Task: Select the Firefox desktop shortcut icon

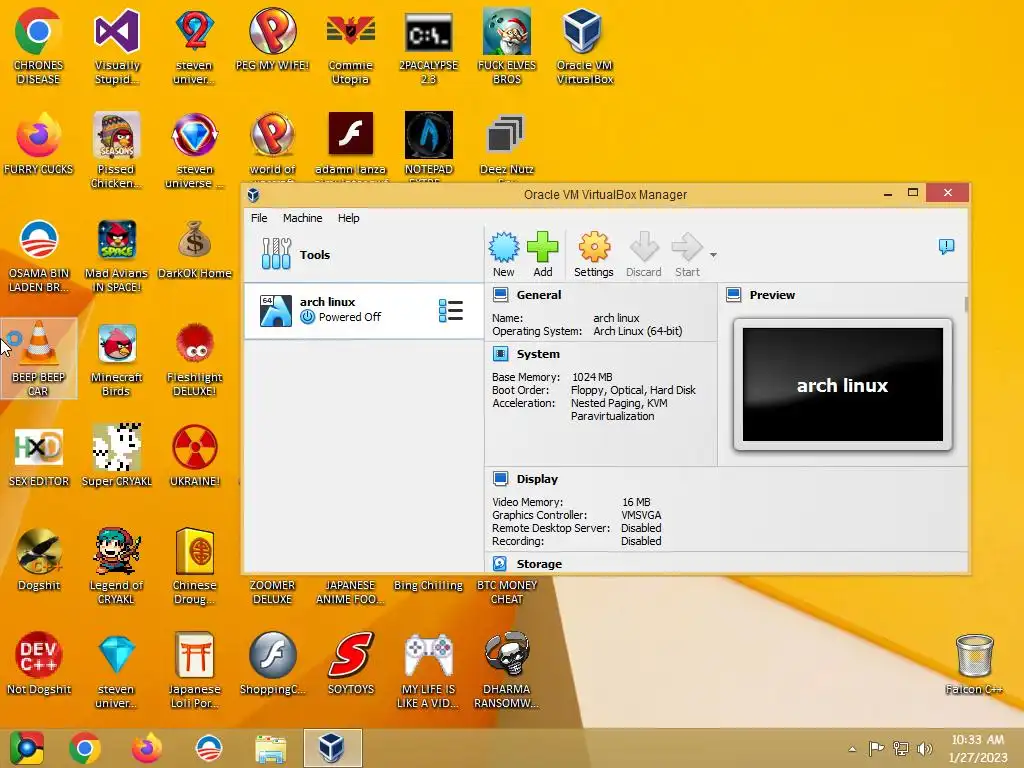Action: coord(38,144)
